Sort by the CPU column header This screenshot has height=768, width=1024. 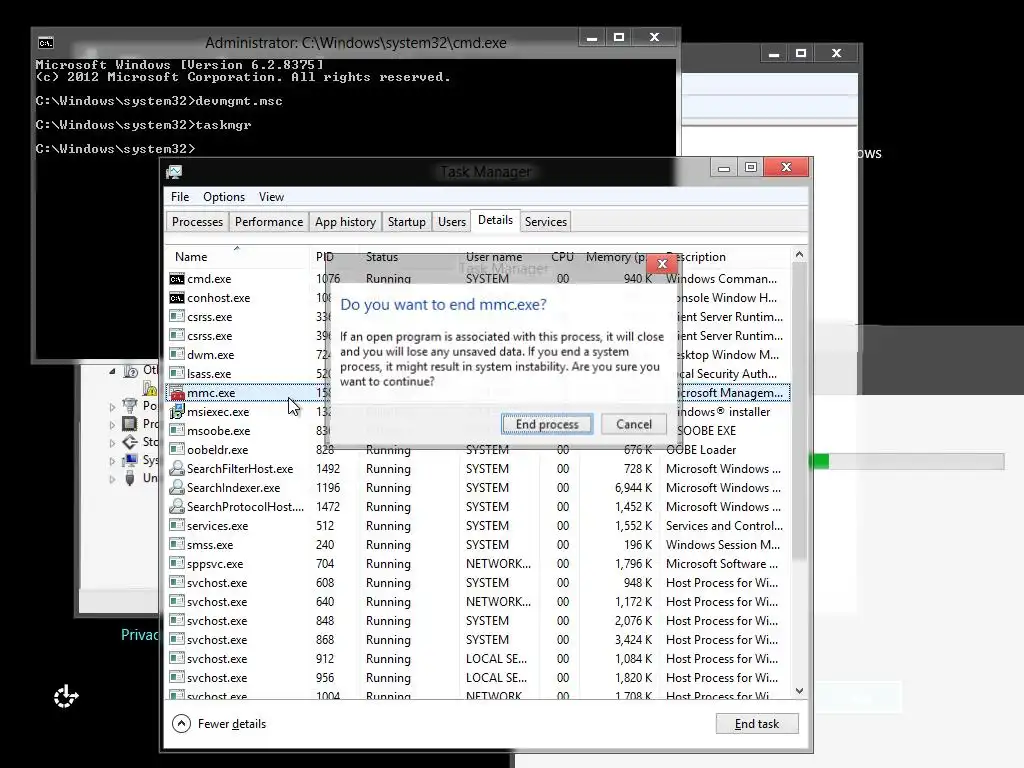pos(562,257)
